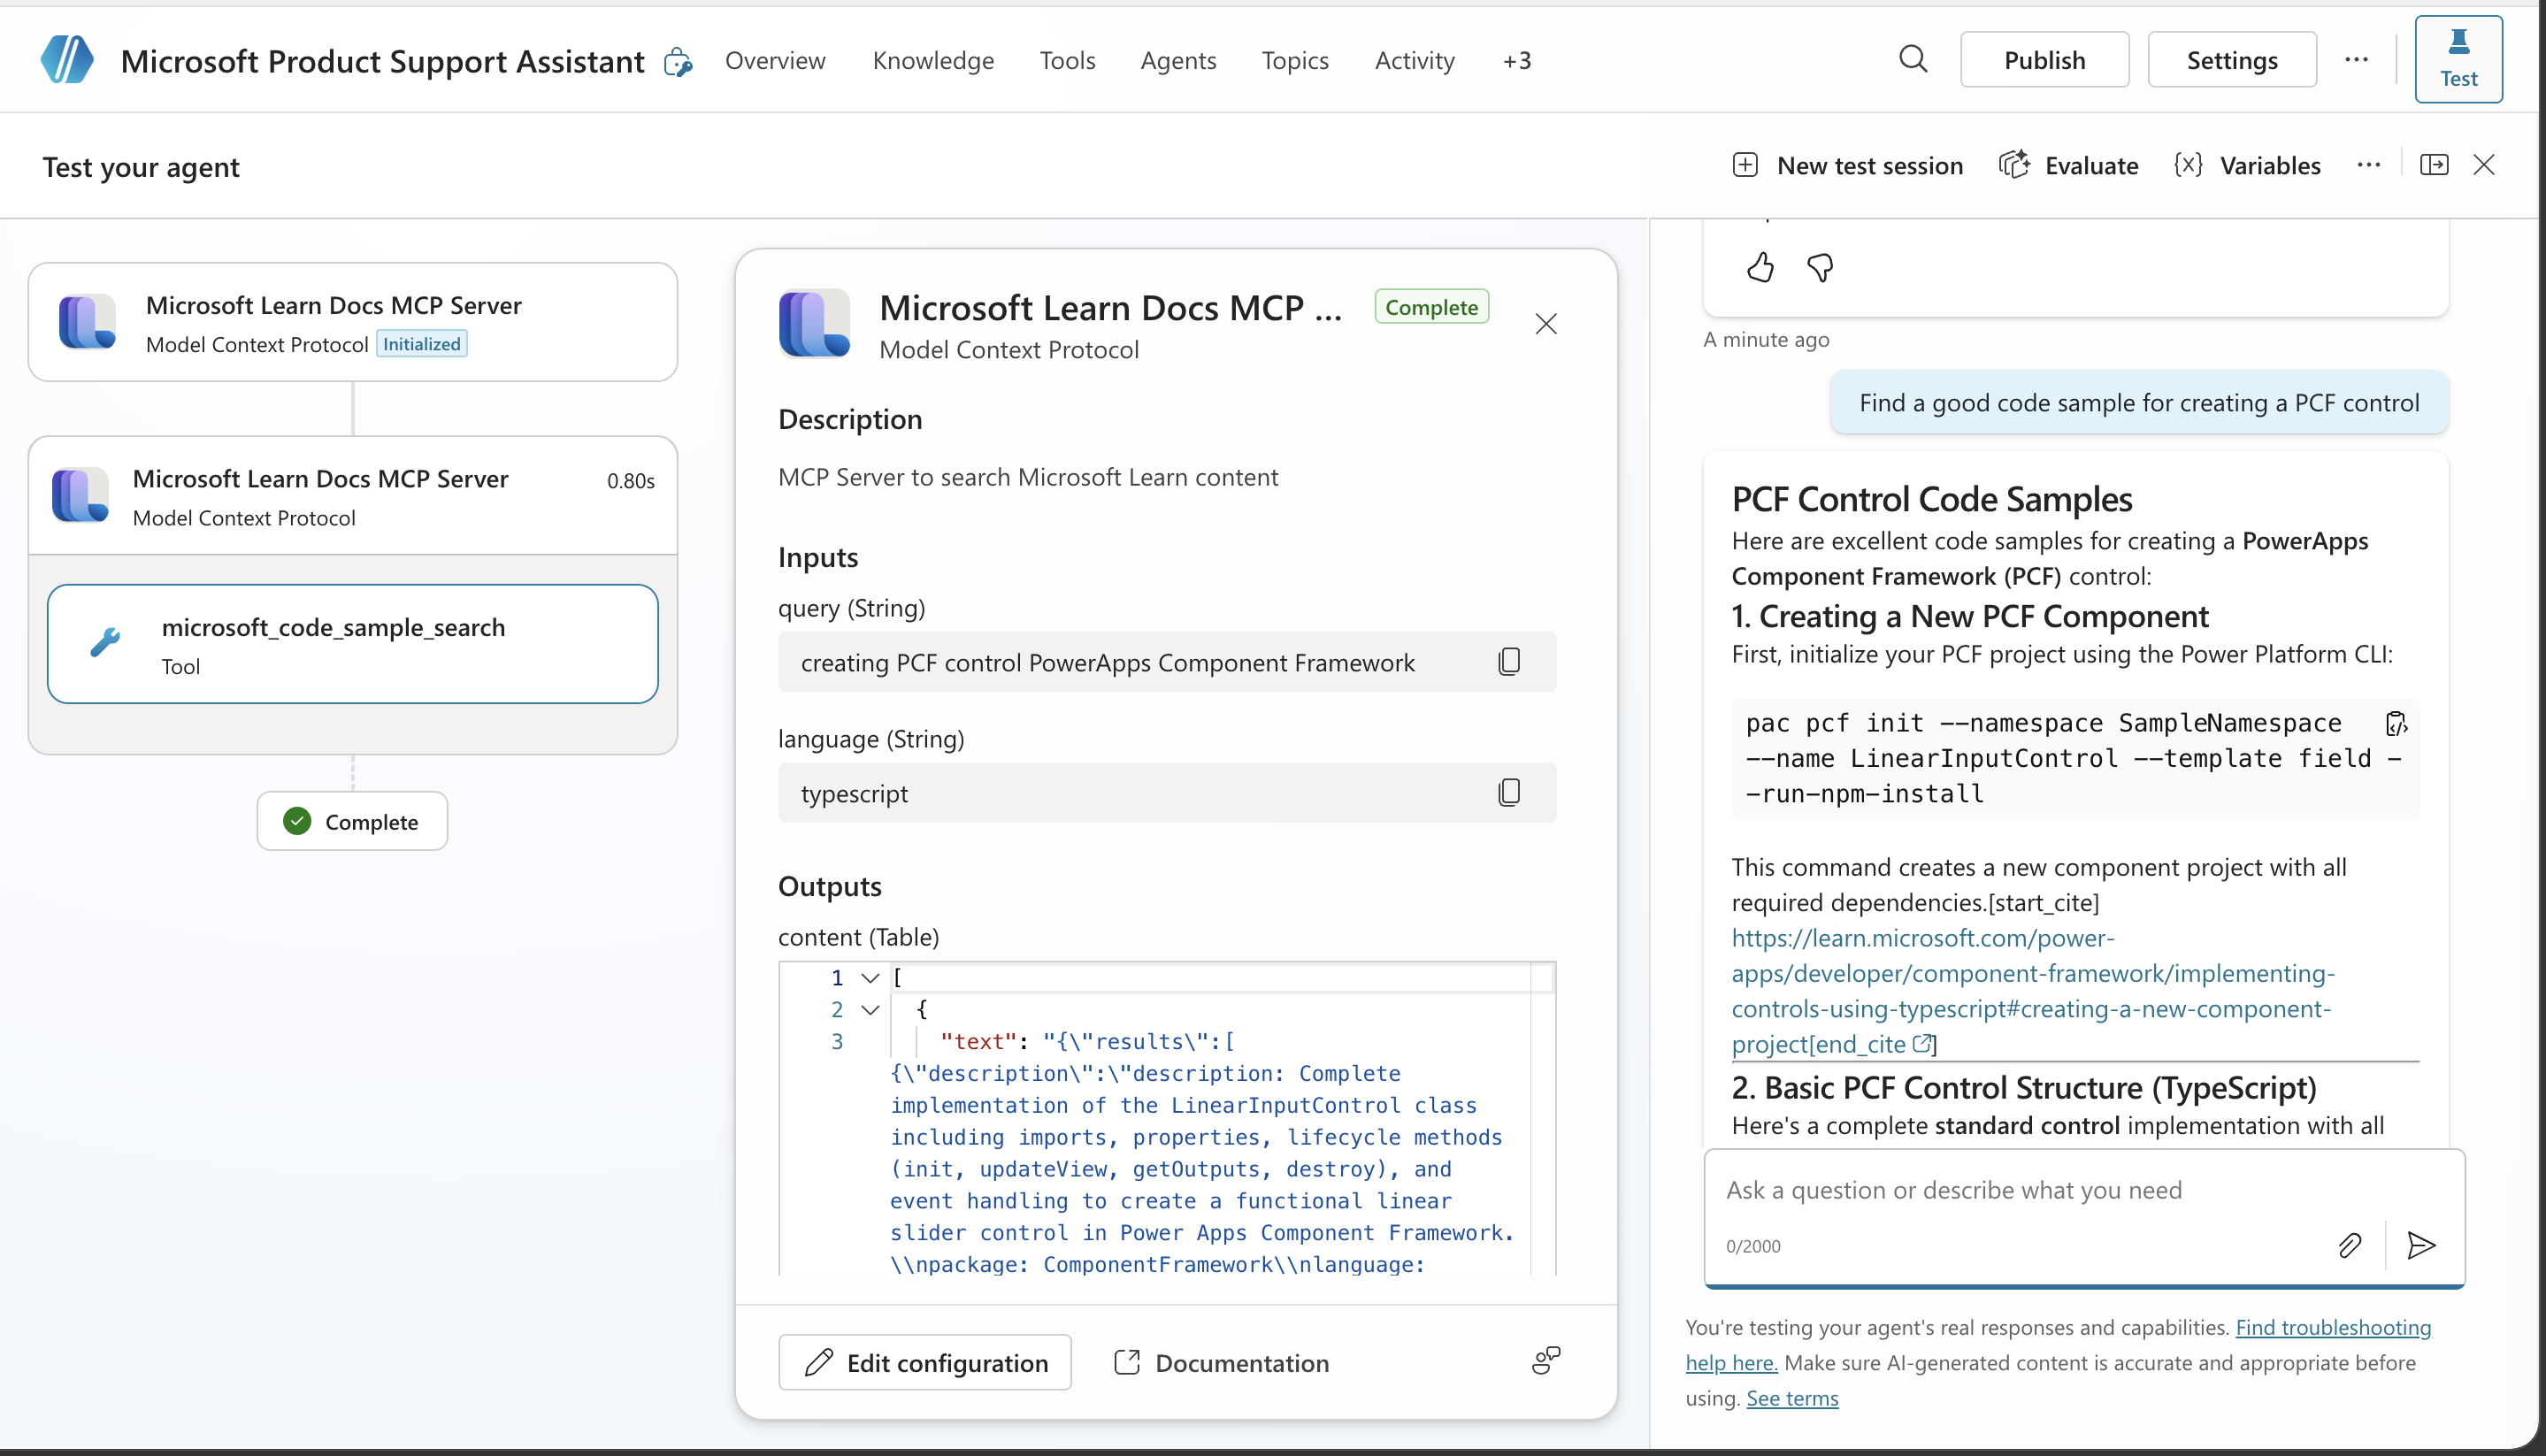Click the Edit configuration button

[925, 1362]
